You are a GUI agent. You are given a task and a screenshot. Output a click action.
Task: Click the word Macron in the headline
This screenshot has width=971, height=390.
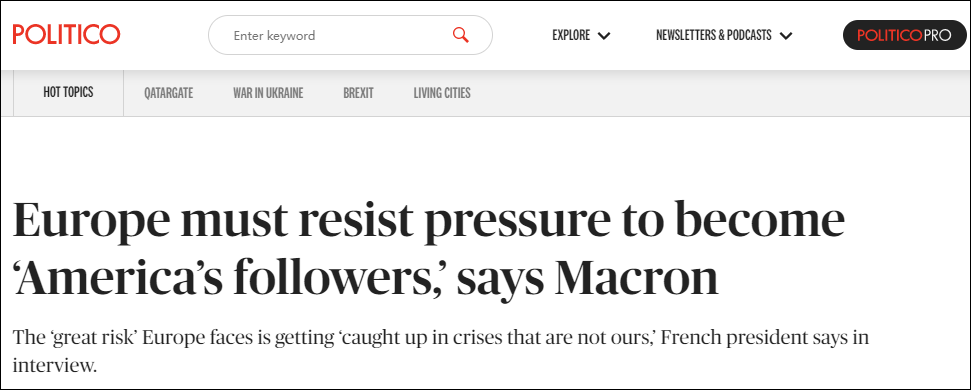pyautogui.click(x=636, y=279)
